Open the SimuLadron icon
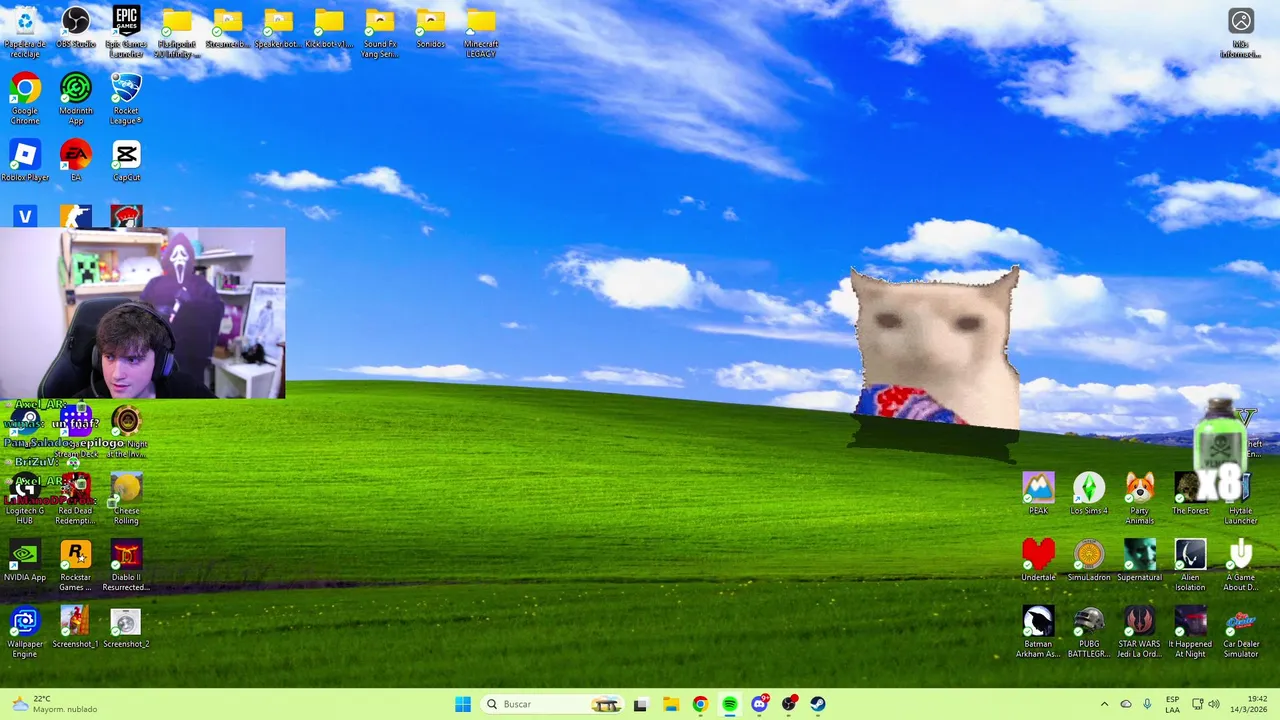Image resolution: width=1280 pixels, height=720 pixels. [1089, 561]
